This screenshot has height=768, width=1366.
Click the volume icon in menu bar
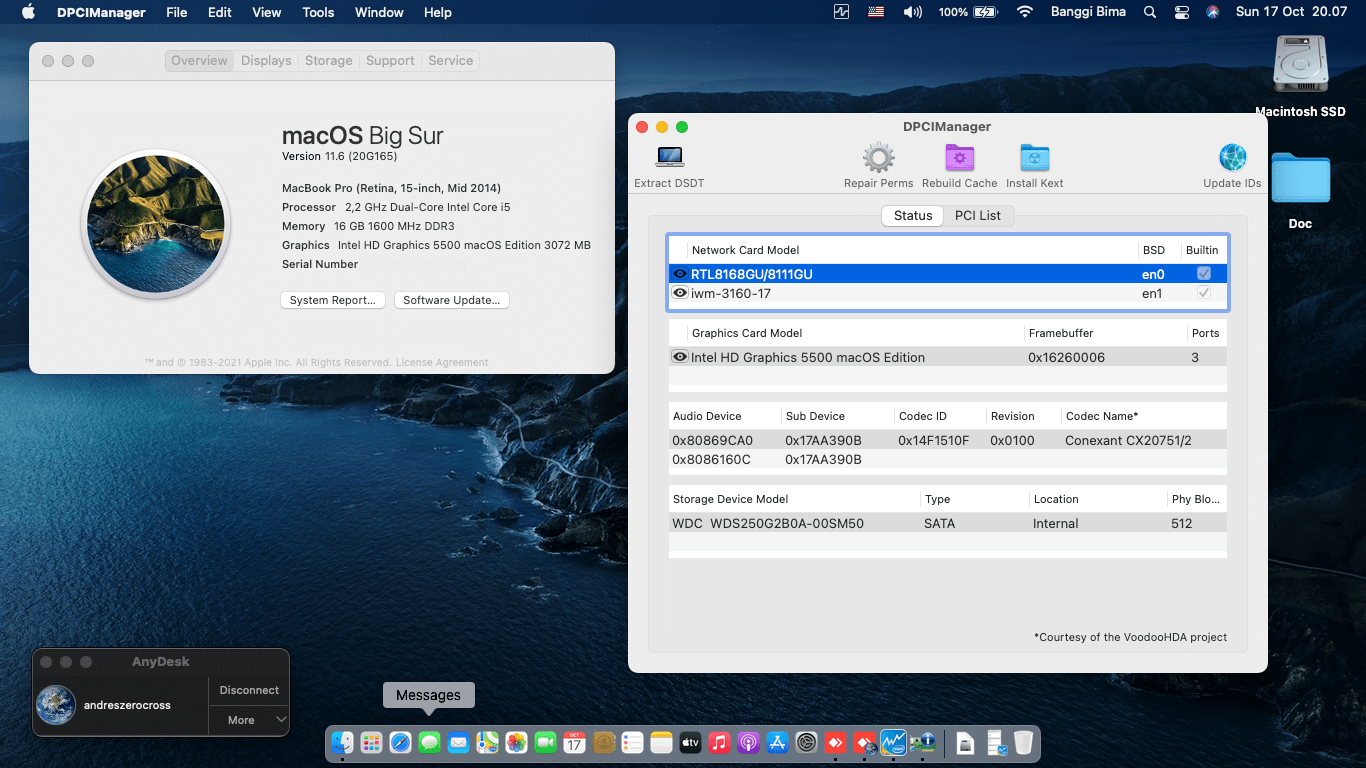click(x=912, y=12)
